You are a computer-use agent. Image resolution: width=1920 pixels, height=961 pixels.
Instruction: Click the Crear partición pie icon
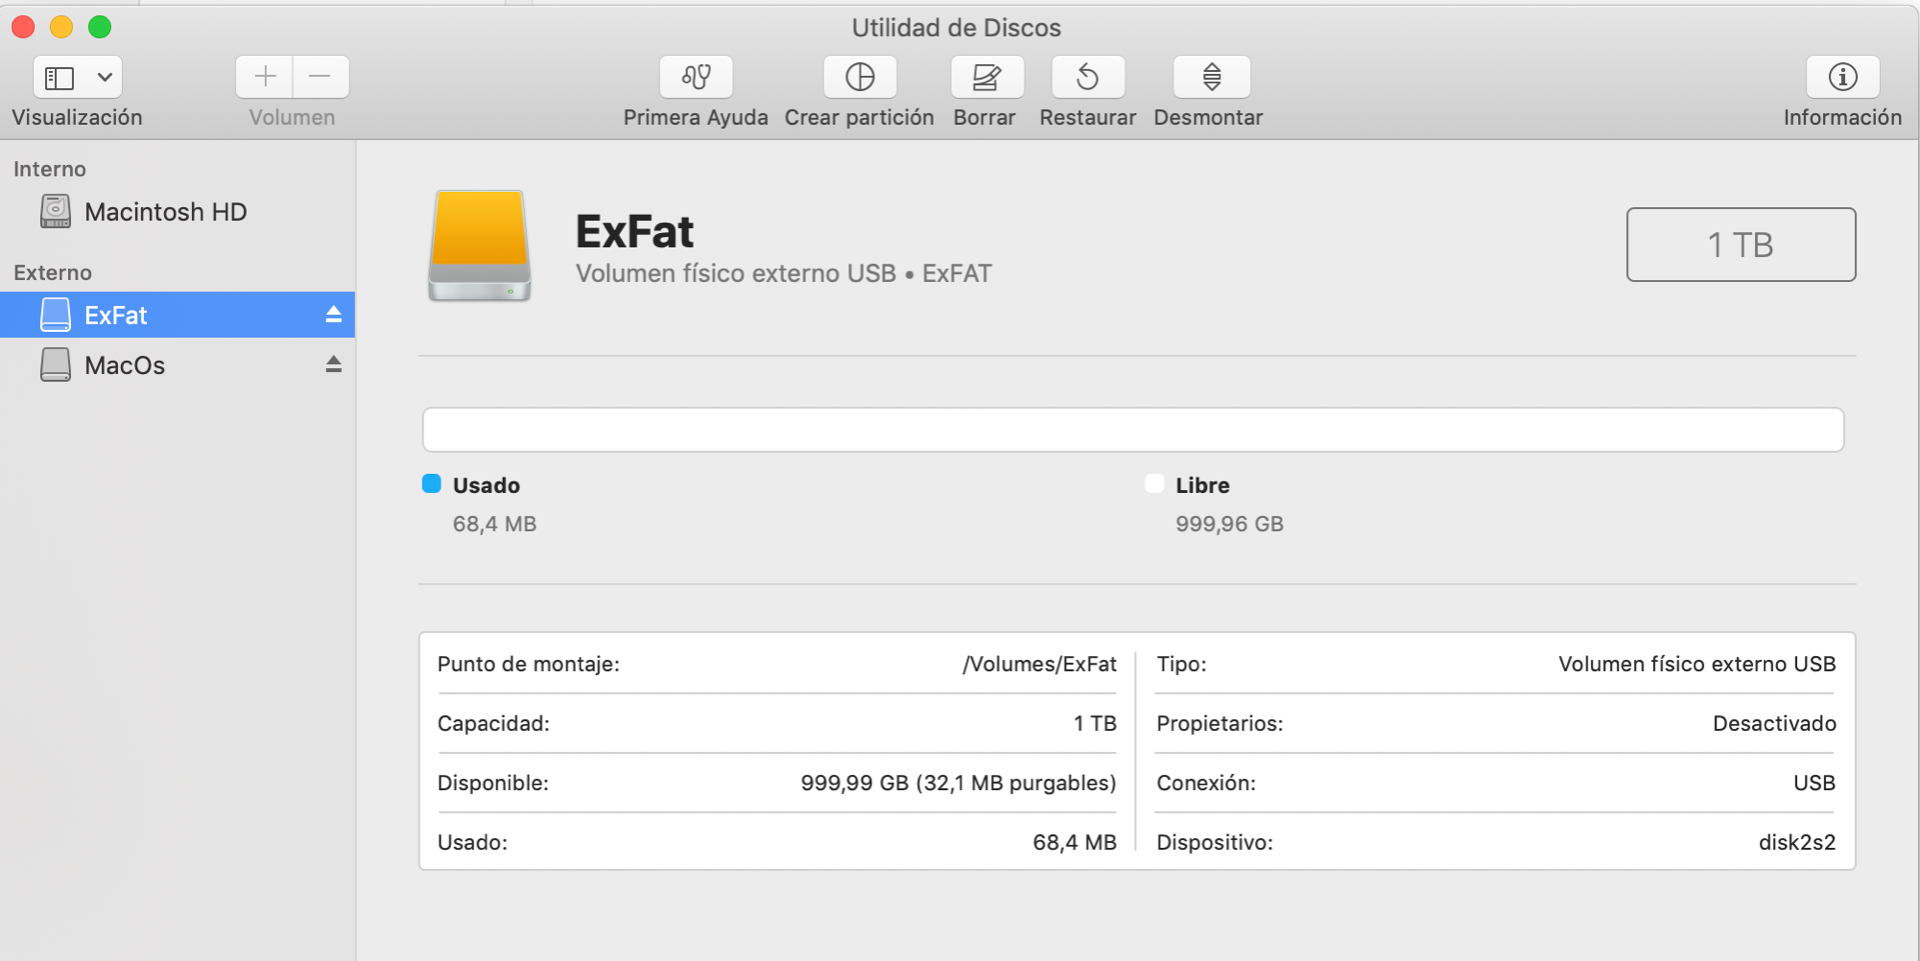pos(859,77)
